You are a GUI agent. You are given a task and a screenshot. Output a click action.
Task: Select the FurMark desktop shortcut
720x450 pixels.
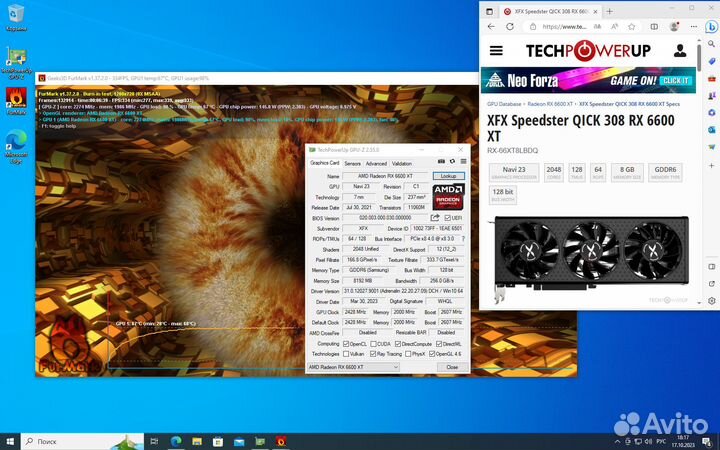click(16, 101)
